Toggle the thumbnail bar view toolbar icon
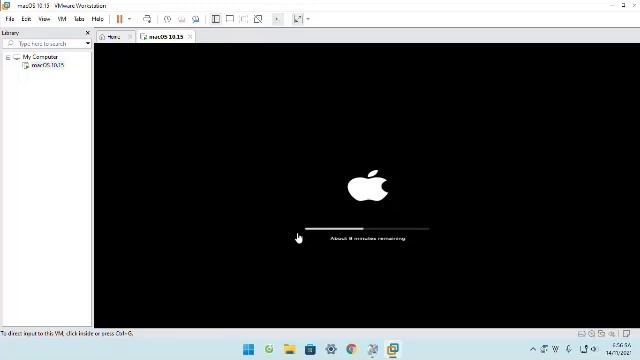 click(x=230, y=19)
